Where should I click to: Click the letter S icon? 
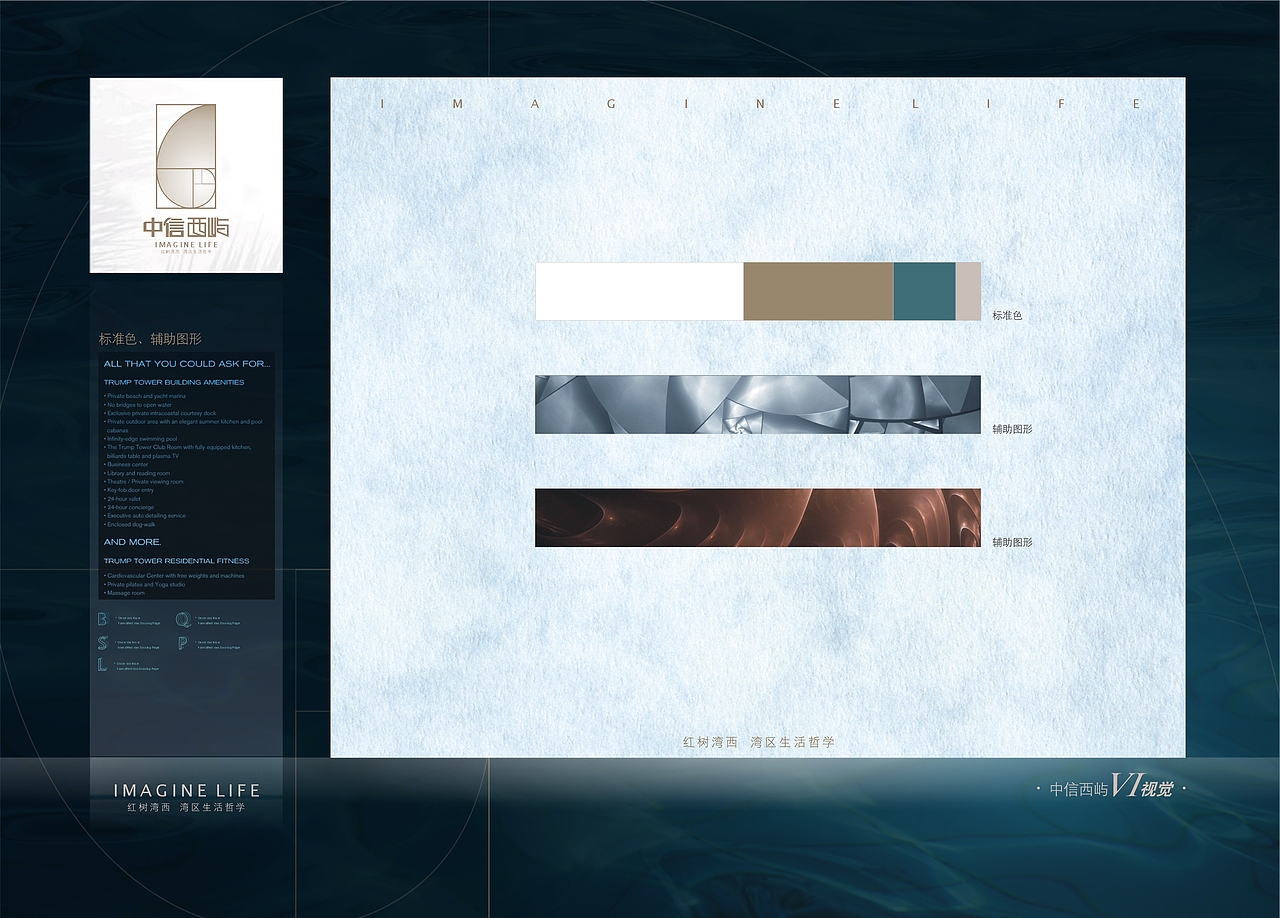(103, 644)
